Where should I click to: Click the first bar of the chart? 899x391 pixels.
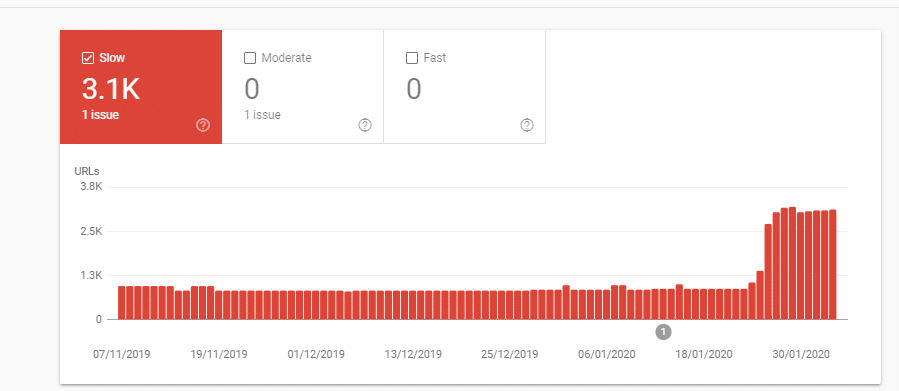tap(122, 303)
